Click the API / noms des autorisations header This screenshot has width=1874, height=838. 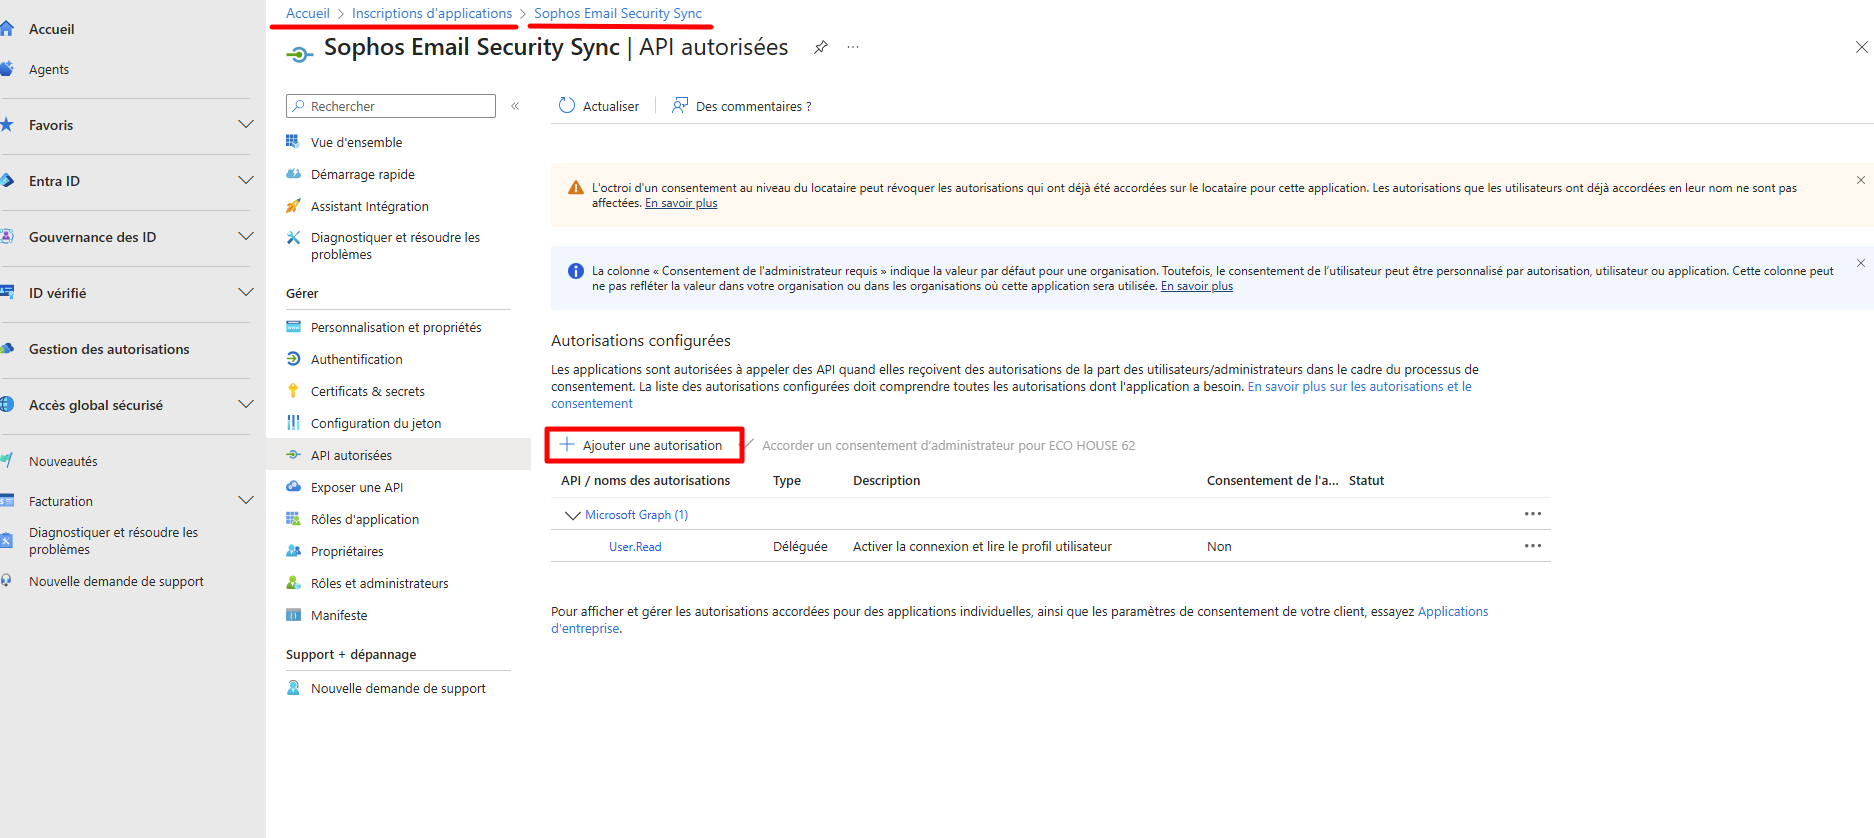[645, 480]
